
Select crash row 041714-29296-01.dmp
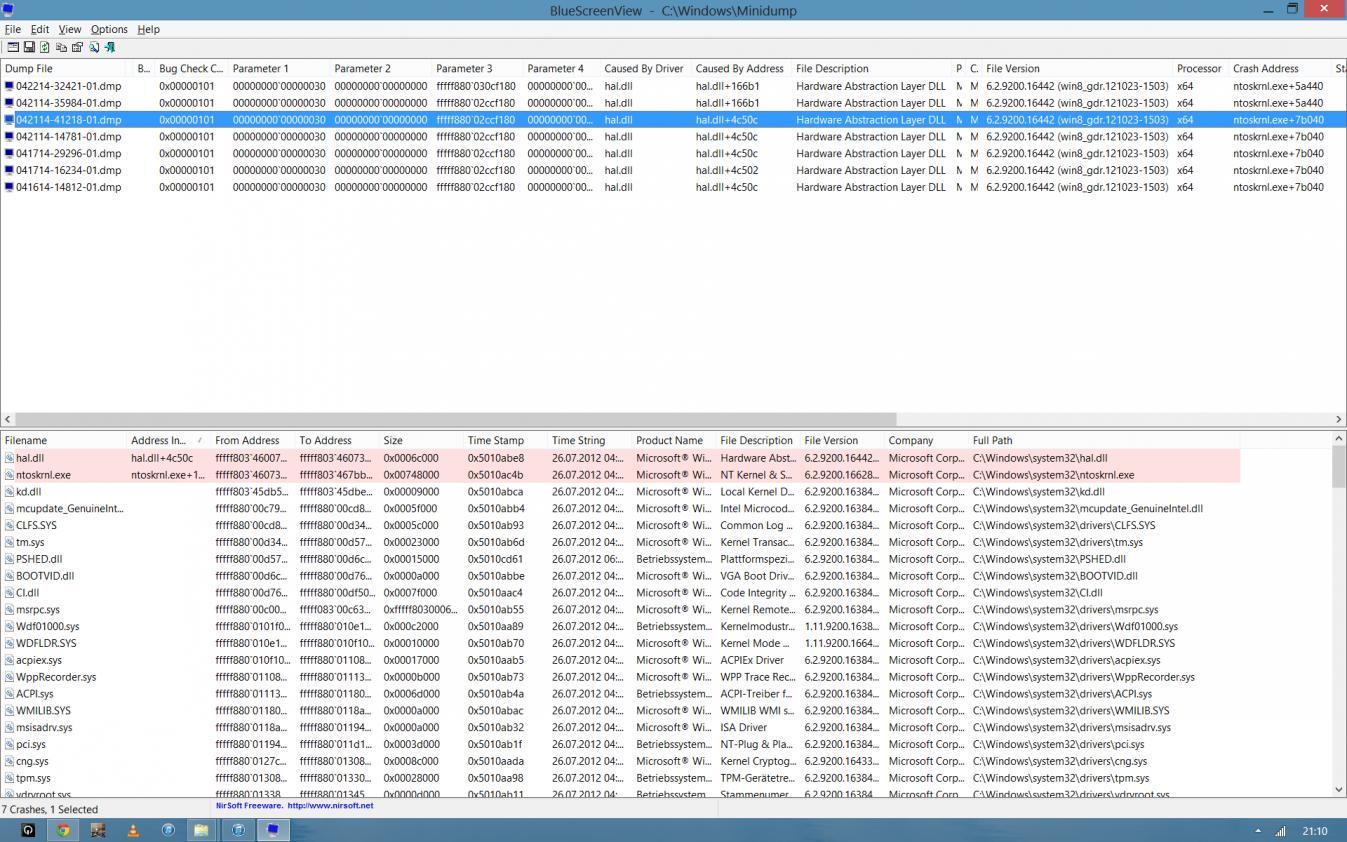[672, 154]
